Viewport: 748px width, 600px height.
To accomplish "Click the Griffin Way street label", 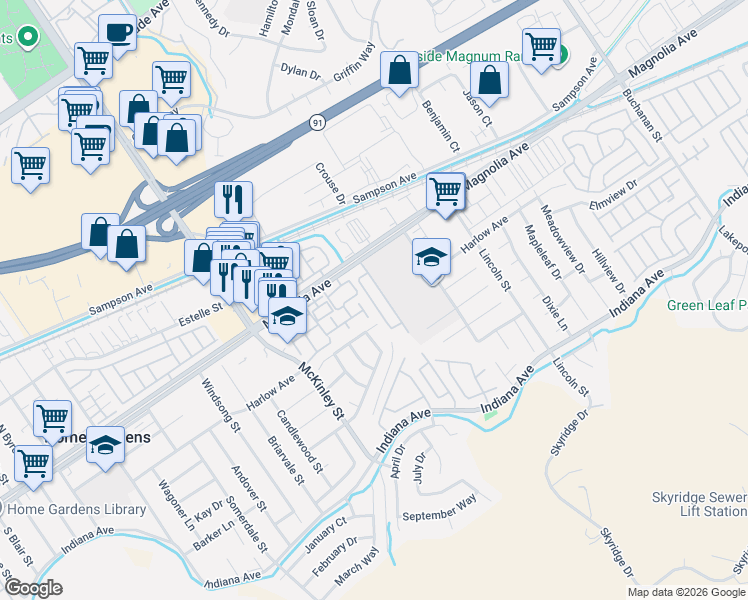I will pyautogui.click(x=354, y=62).
